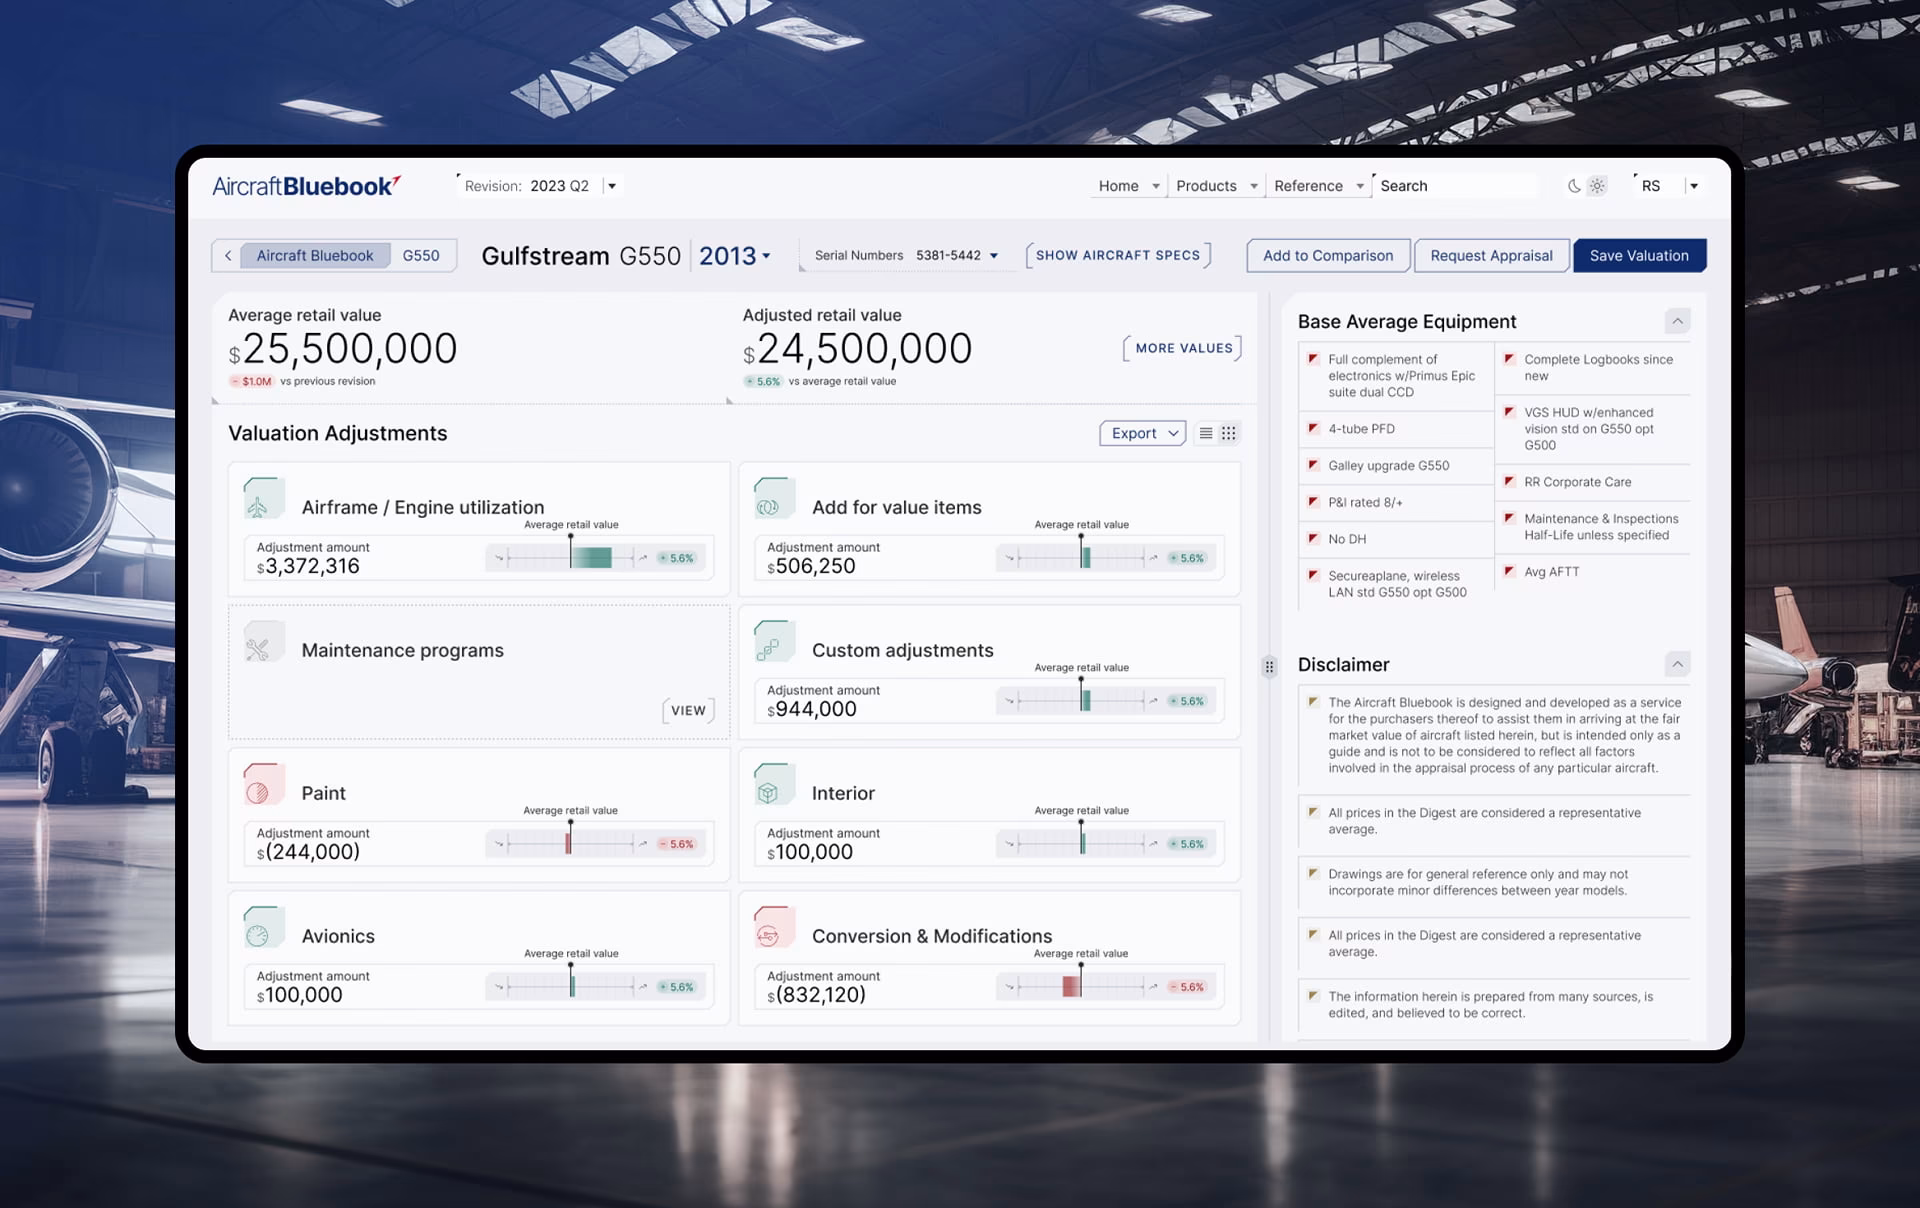This screenshot has height=1208, width=1920.
Task: Open the Export dropdown
Action: pos(1143,433)
